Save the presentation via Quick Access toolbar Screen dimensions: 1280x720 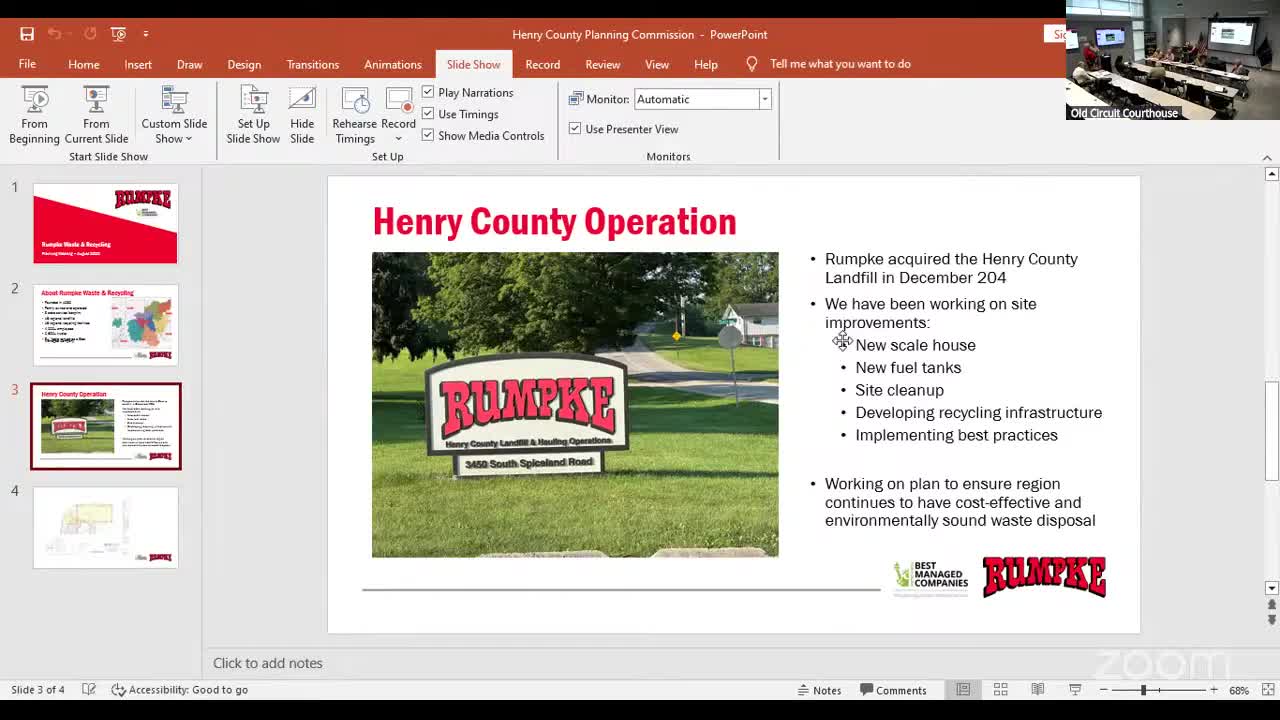[27, 33]
